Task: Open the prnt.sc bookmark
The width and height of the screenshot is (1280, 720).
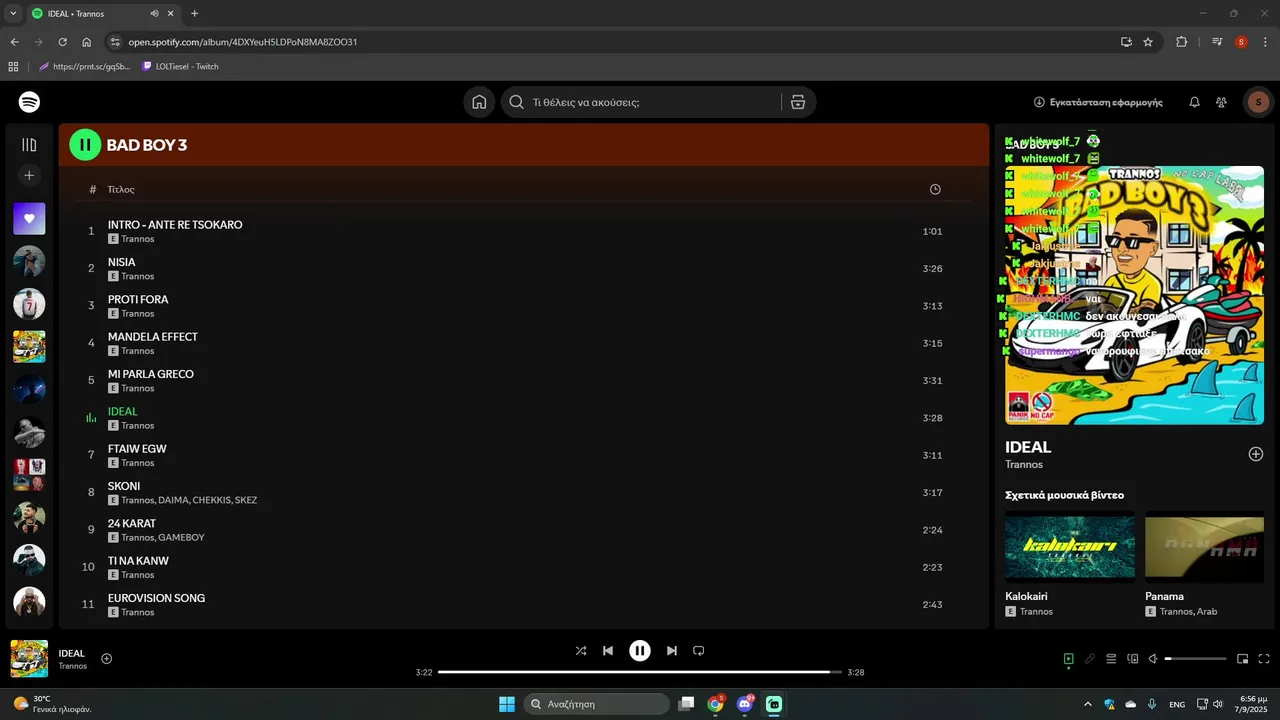Action: click(84, 67)
